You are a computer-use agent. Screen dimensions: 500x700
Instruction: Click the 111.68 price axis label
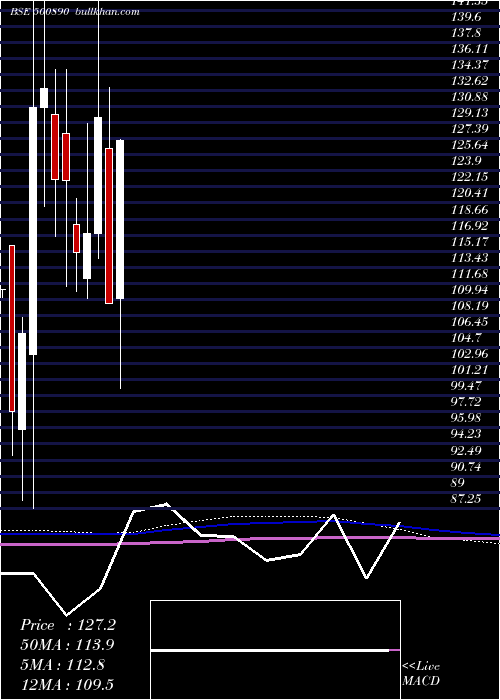pos(469,274)
